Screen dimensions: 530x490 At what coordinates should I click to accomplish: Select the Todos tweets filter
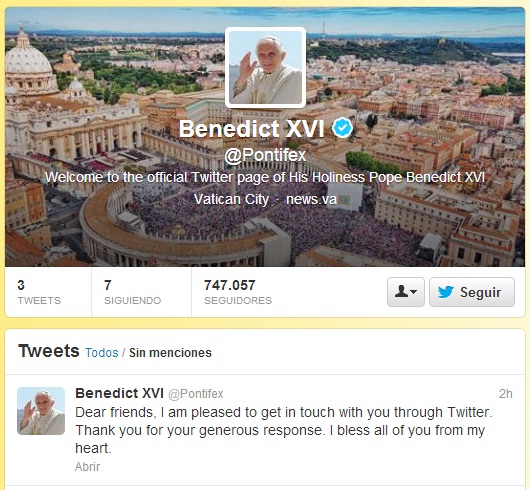[102, 352]
